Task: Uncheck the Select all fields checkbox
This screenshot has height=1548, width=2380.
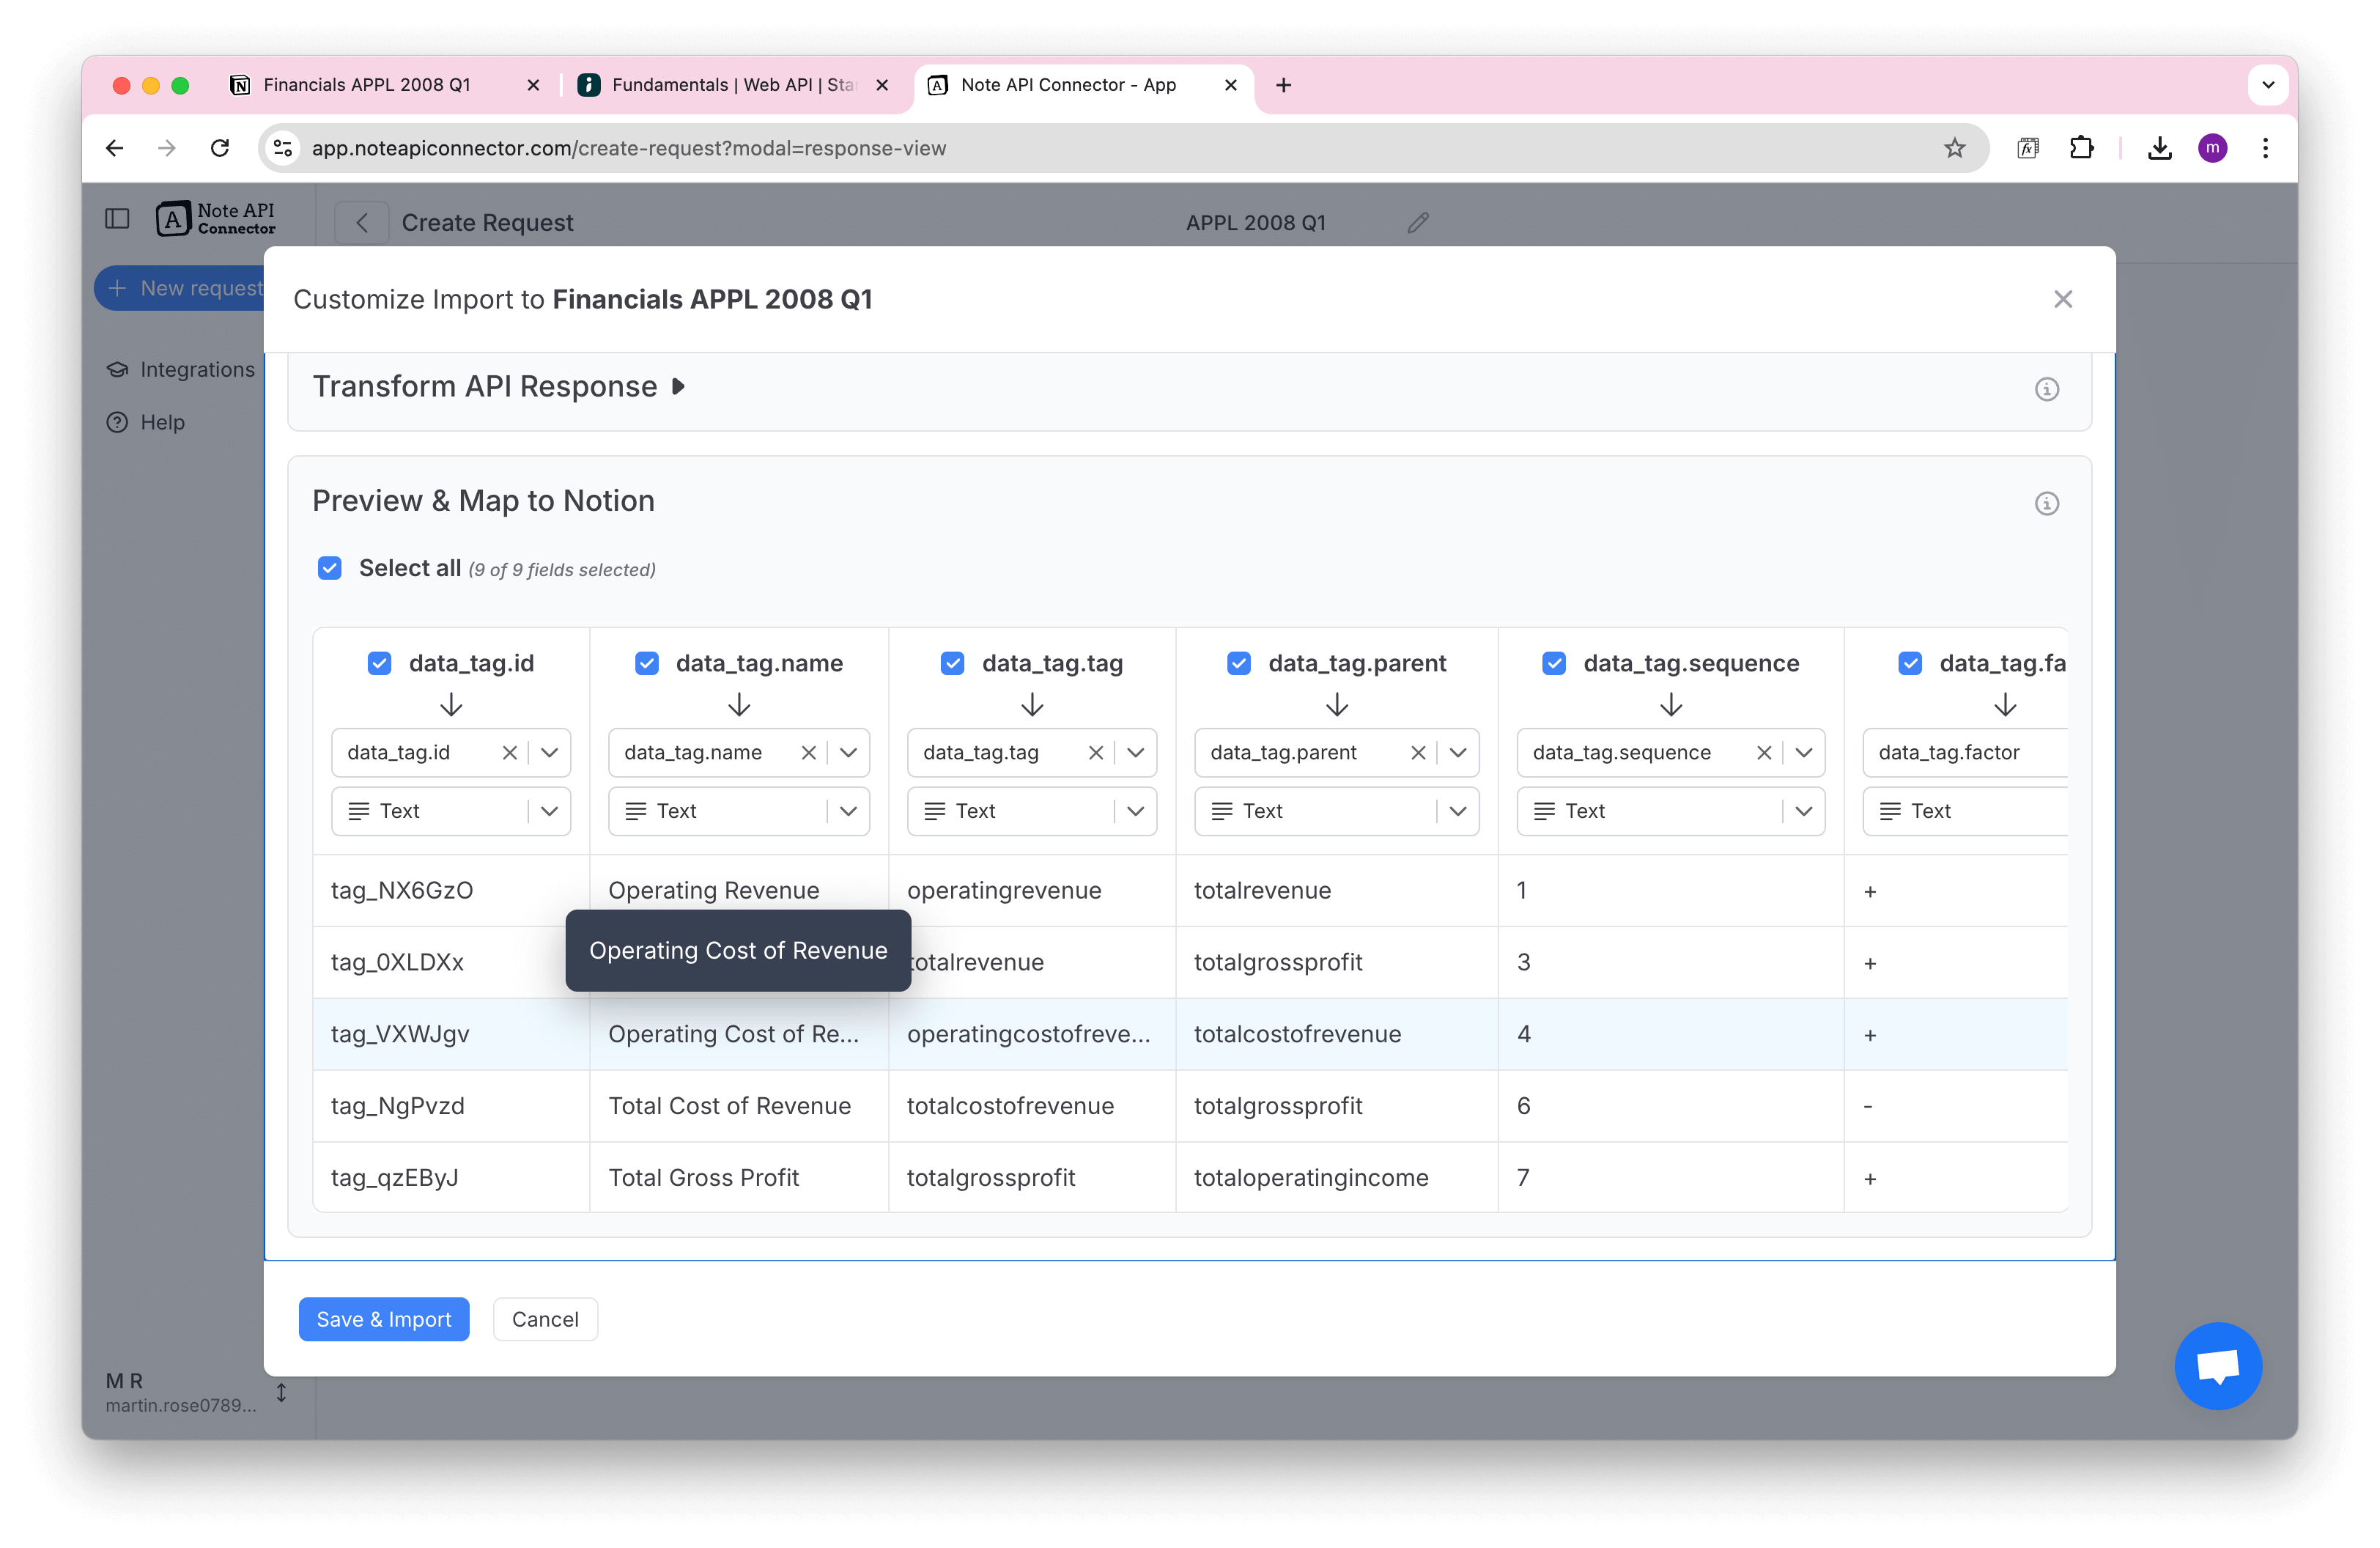Action: 329,568
